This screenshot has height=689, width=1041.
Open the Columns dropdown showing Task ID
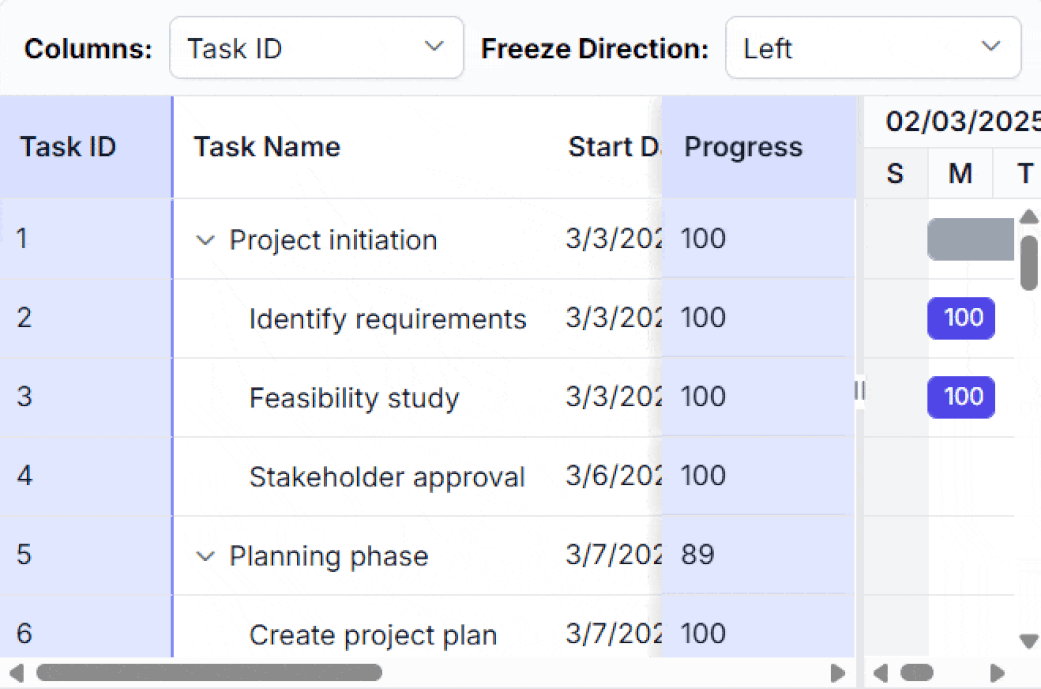[316, 47]
